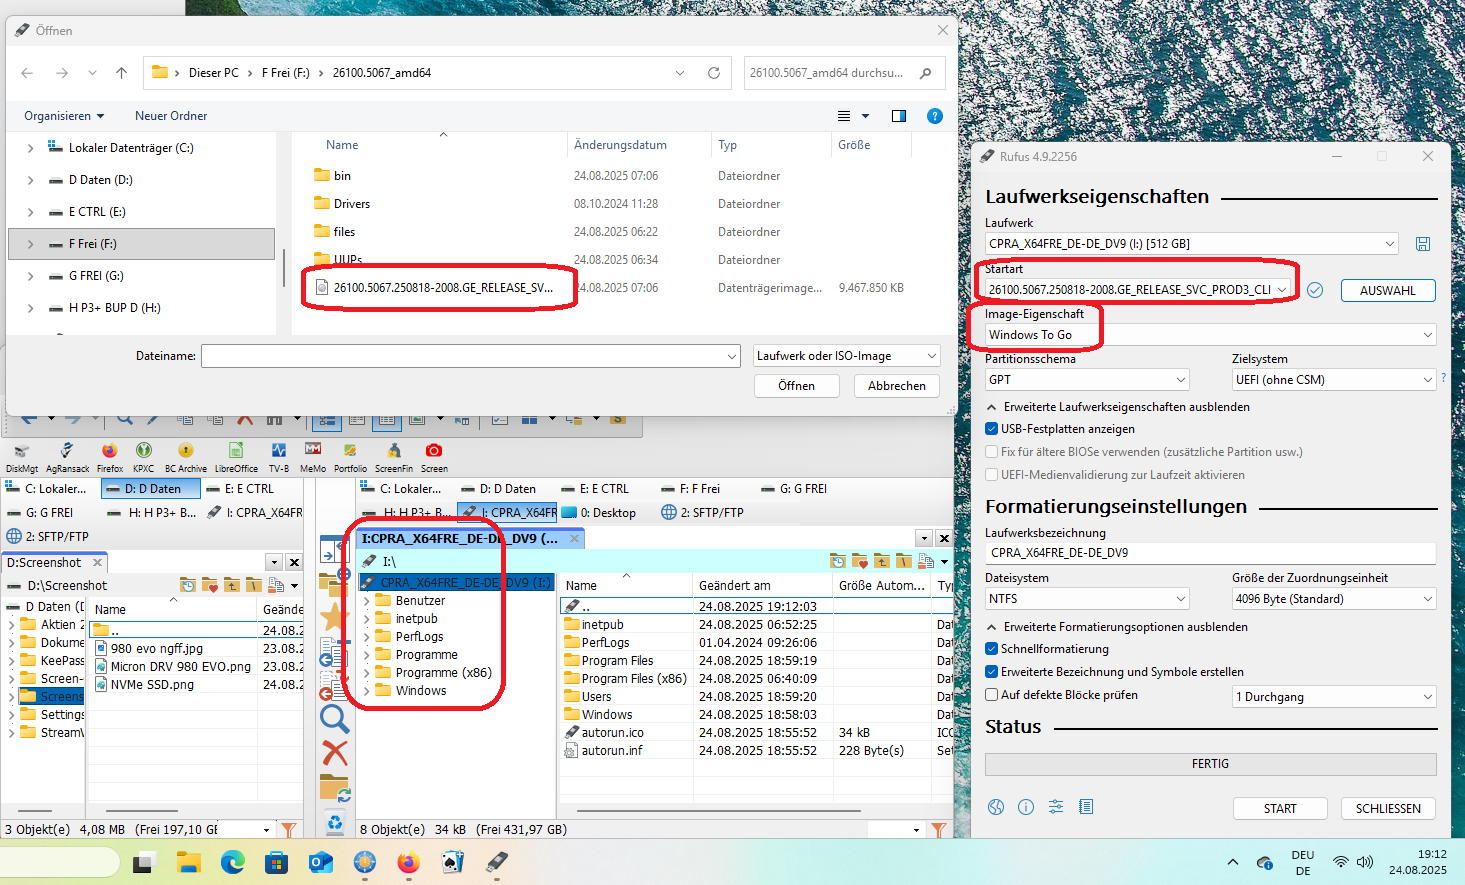Viewport: 1465px width, 885px height.
Task: Click the Dateiname input field
Action: coord(471,356)
